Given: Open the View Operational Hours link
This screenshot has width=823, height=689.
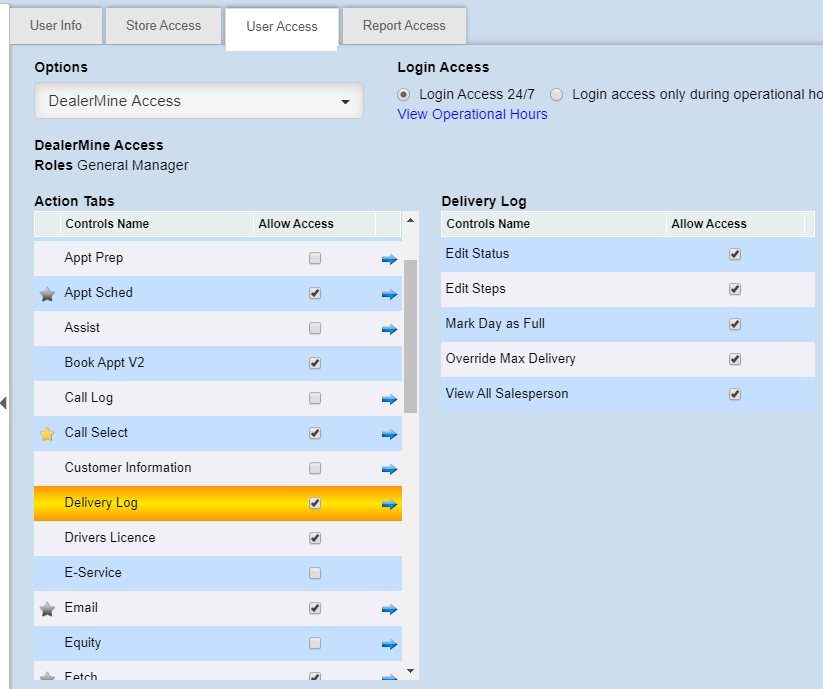Looking at the screenshot, I should 472,114.
